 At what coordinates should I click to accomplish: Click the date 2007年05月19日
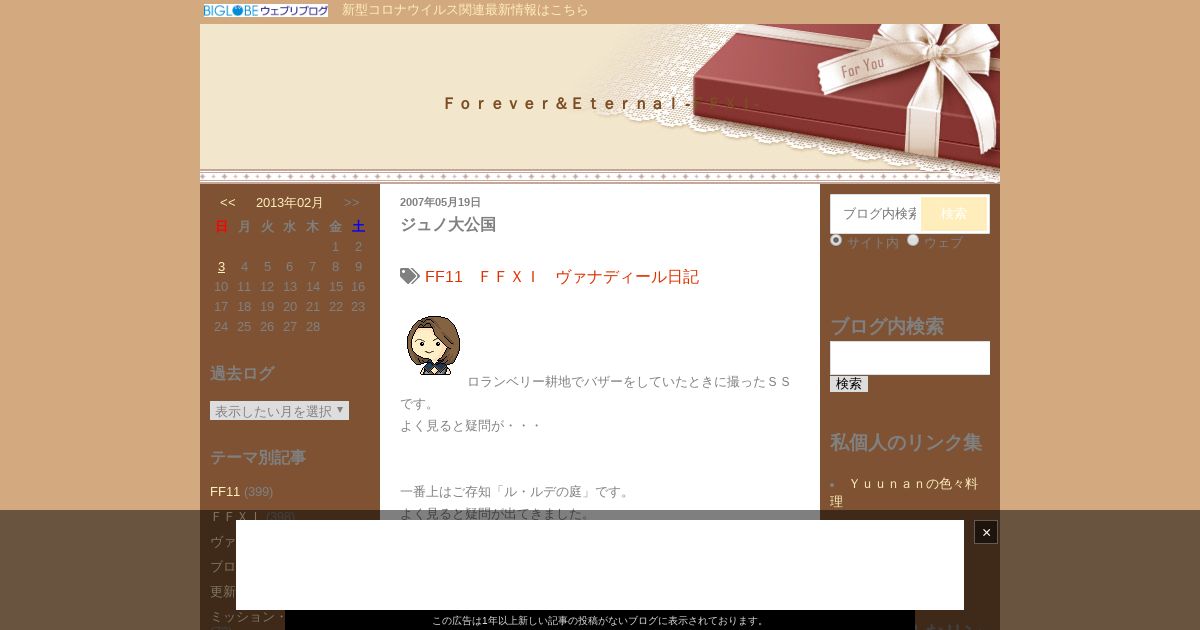(440, 202)
